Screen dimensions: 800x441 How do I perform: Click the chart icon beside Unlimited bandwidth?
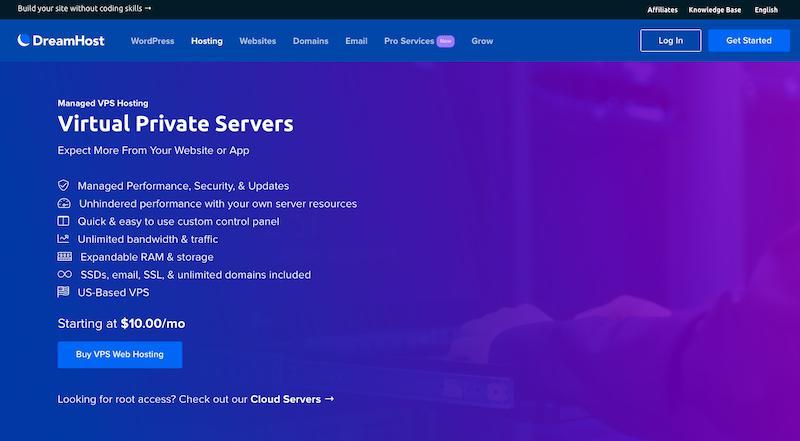point(63,238)
